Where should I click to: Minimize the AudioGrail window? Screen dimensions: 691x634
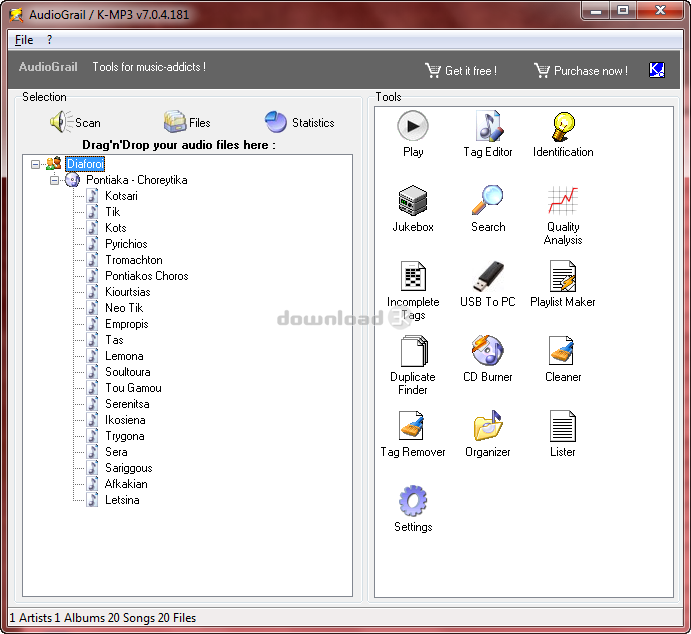pos(596,11)
